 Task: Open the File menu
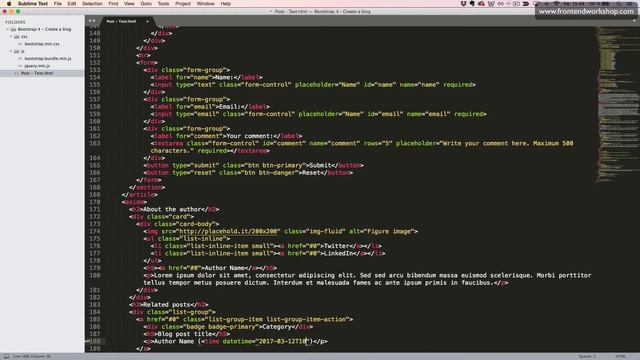coord(58,4)
